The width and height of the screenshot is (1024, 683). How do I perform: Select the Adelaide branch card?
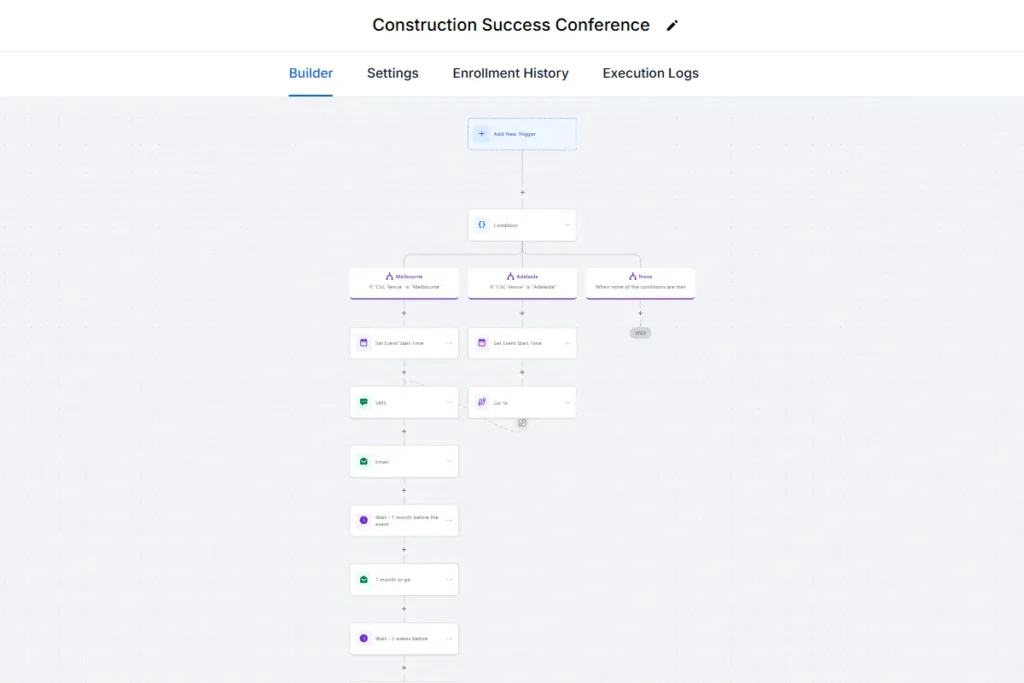(522, 282)
